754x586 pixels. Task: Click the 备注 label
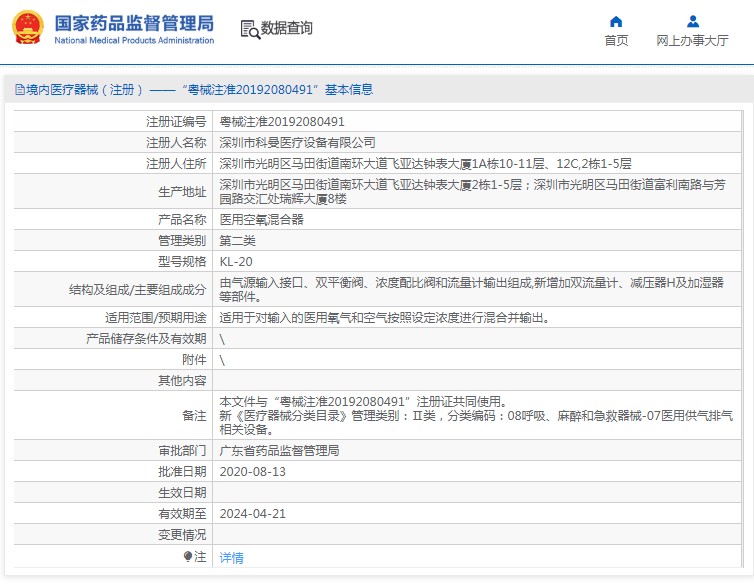[194, 415]
